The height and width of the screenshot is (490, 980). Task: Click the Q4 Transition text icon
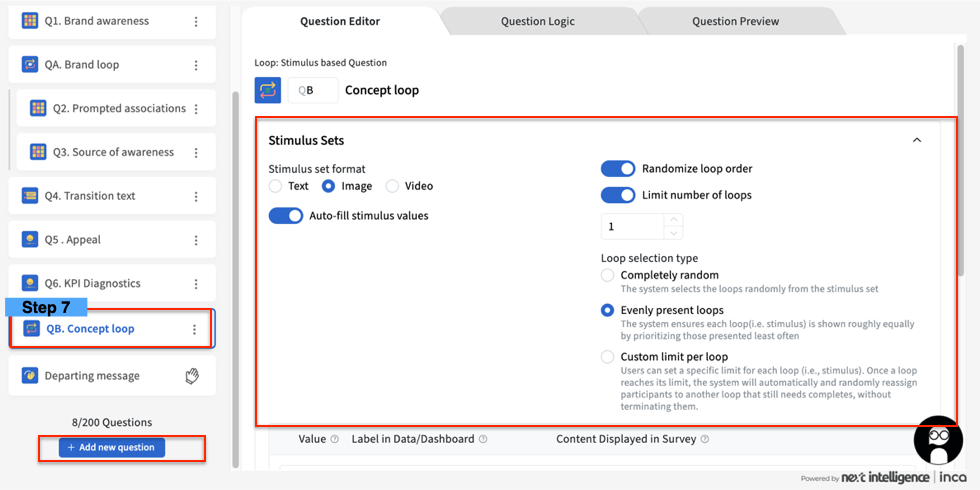click(30, 196)
